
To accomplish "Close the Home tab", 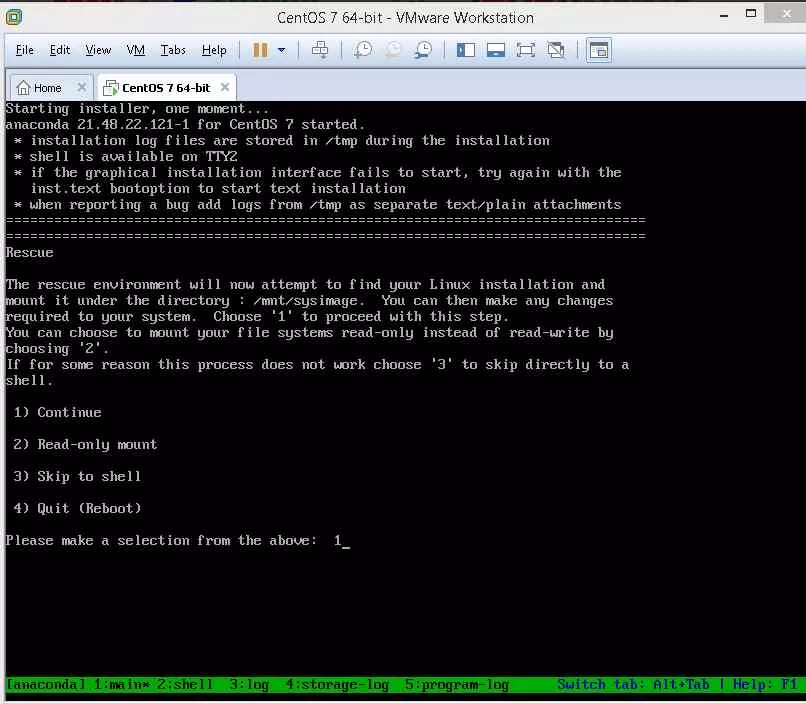I will 82,87.
